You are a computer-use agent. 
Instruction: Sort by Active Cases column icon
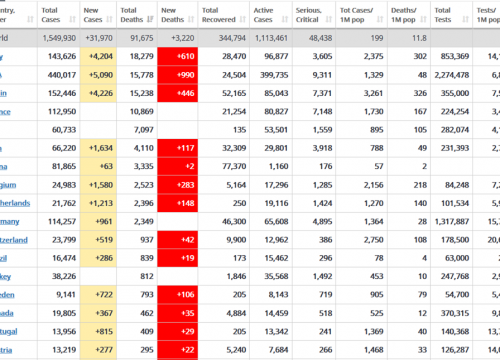point(285,19)
